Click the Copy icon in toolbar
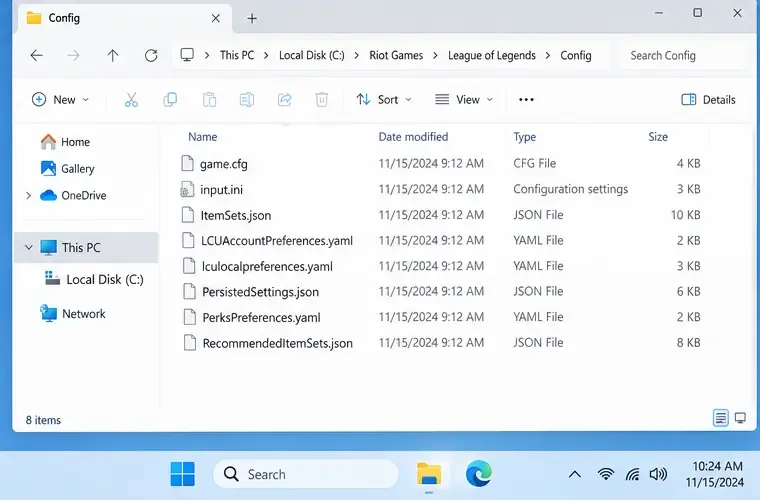760x500 pixels. pos(170,100)
